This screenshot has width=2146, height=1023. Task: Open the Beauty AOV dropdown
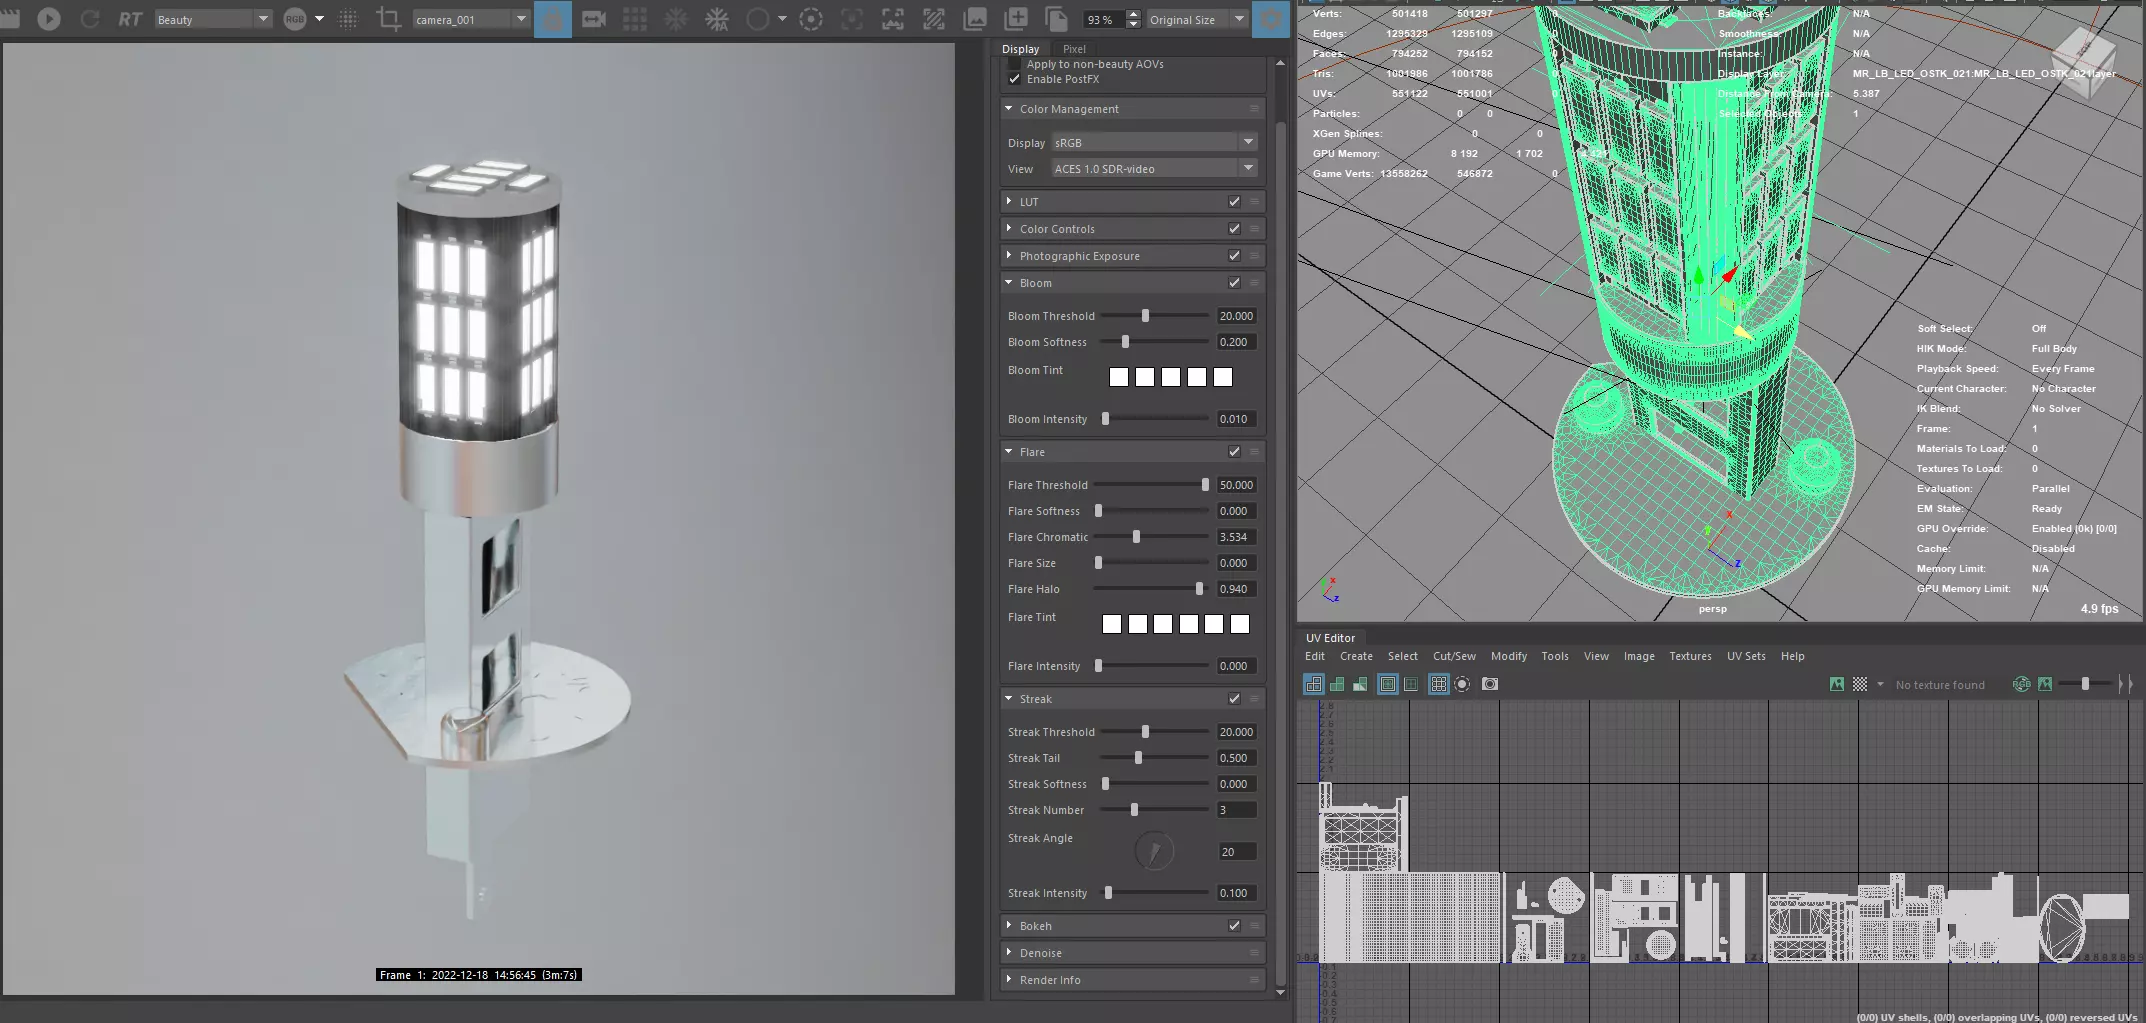[213, 19]
